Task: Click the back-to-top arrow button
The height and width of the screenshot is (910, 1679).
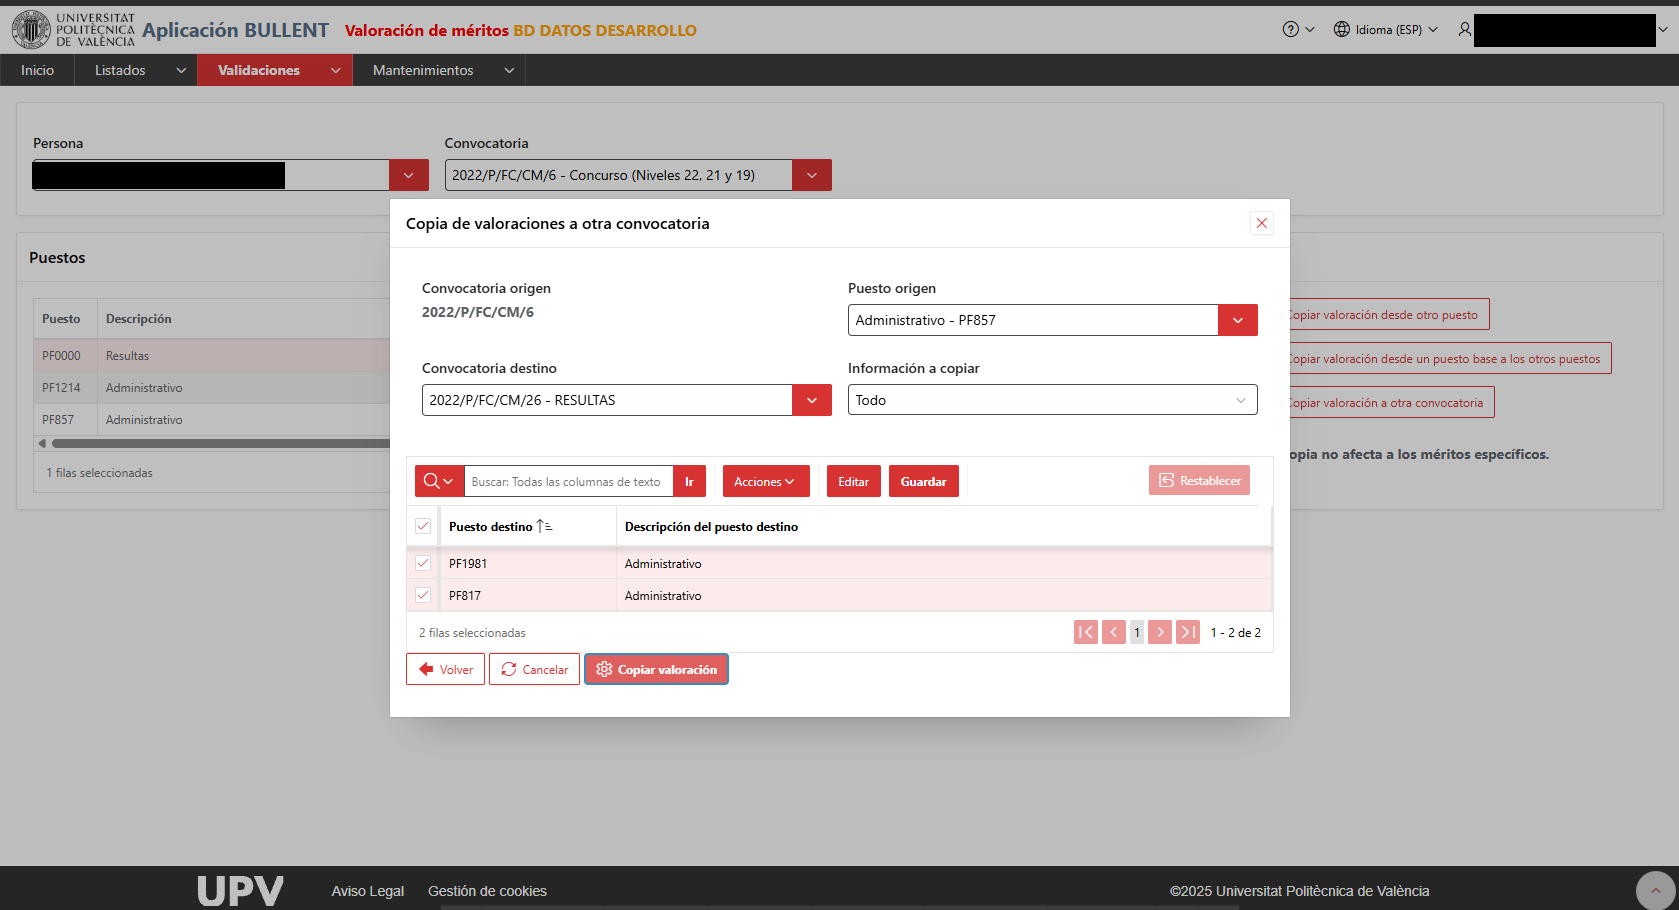Action: (x=1655, y=890)
